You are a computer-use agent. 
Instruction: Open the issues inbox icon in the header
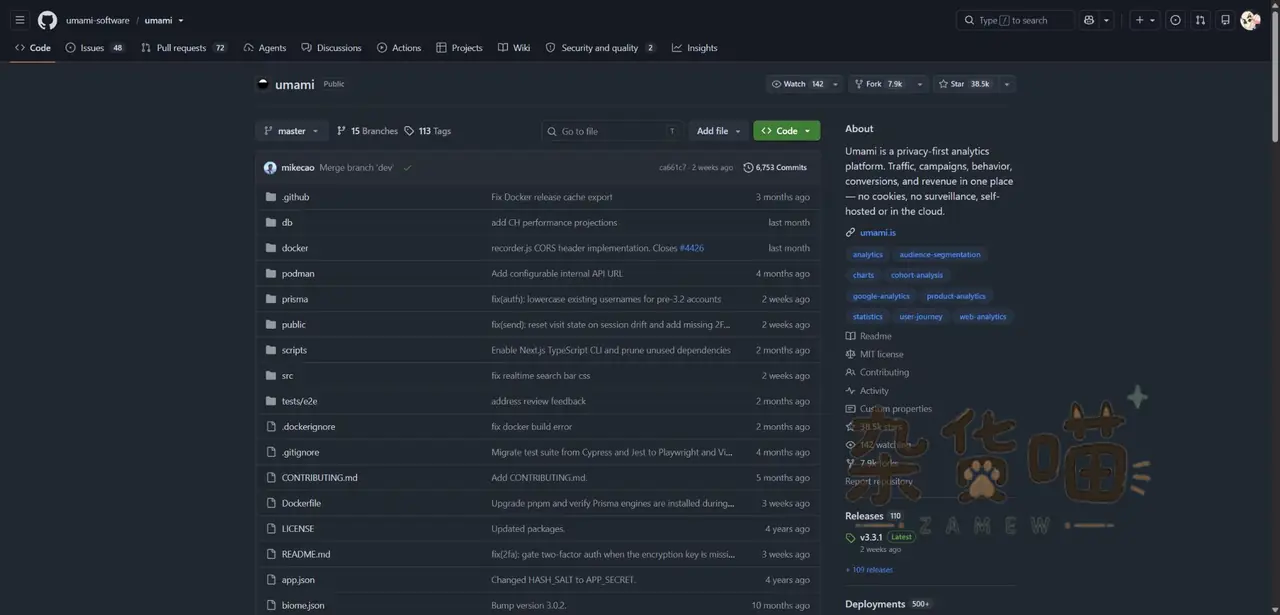point(1175,20)
